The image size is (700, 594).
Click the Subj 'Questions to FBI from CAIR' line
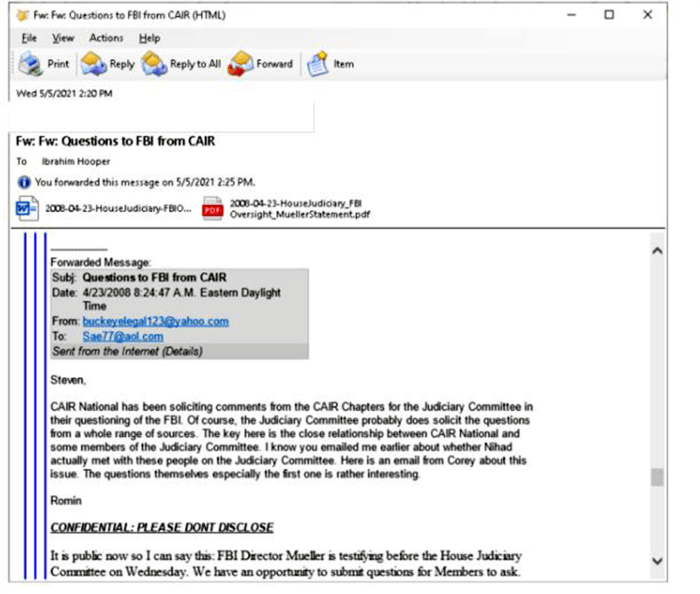(154, 278)
